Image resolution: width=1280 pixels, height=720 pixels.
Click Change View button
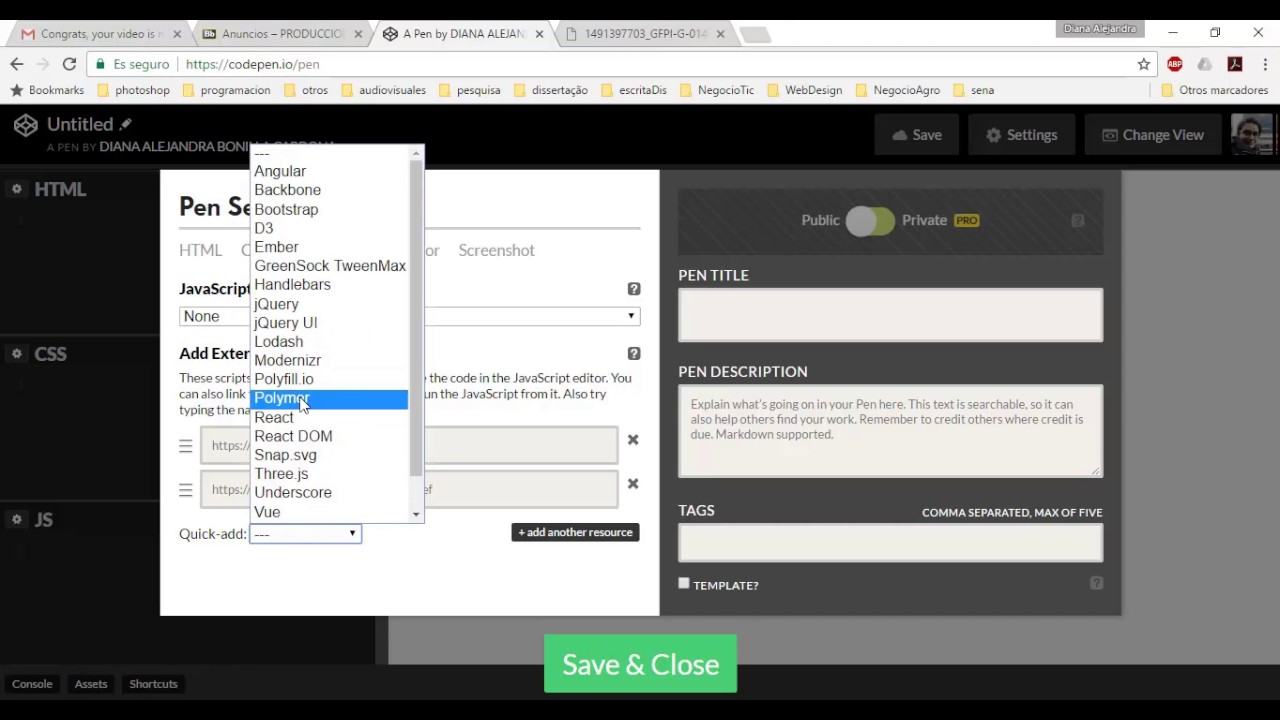click(x=1152, y=135)
